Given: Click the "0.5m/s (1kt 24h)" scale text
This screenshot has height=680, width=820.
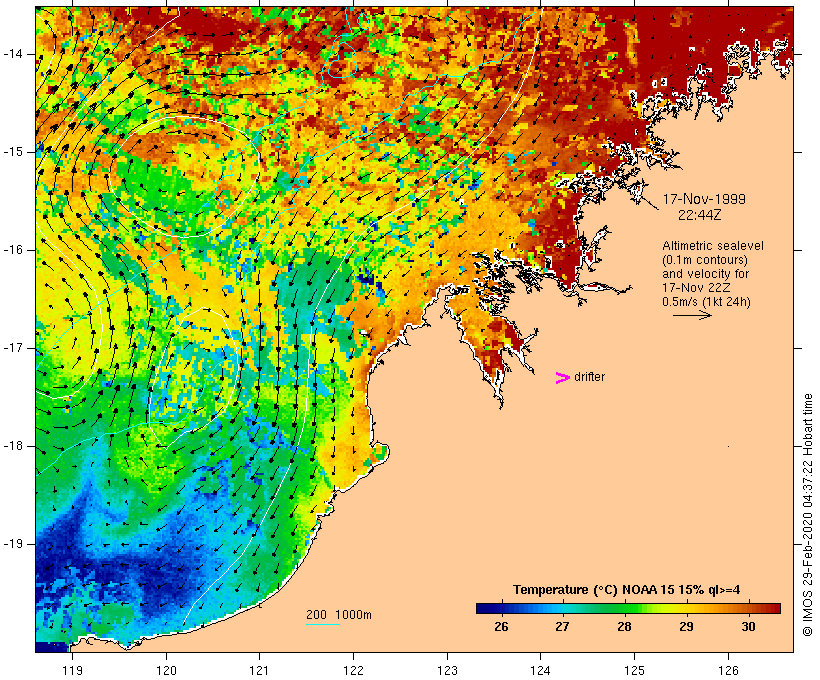Looking at the screenshot, I should point(706,302).
